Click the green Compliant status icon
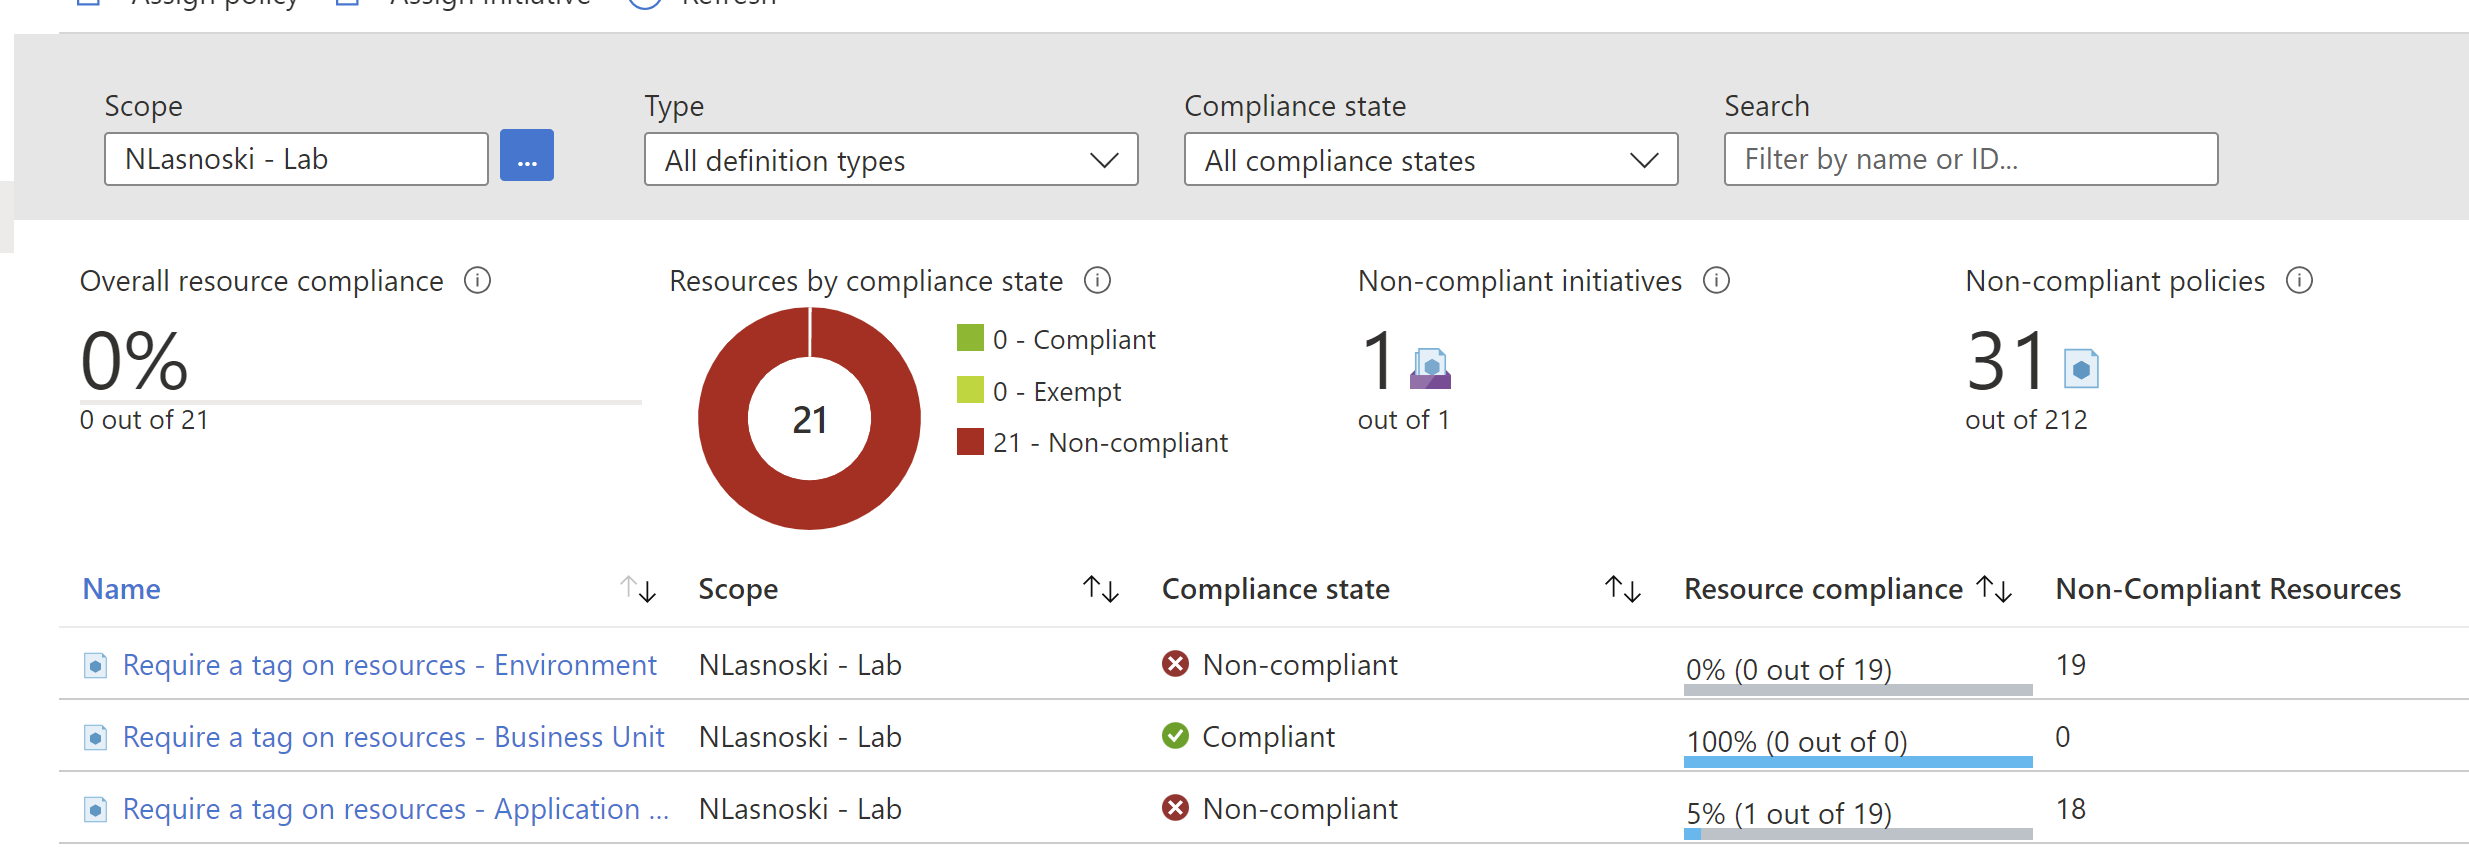Viewport: 2469px width, 866px height. click(1175, 737)
